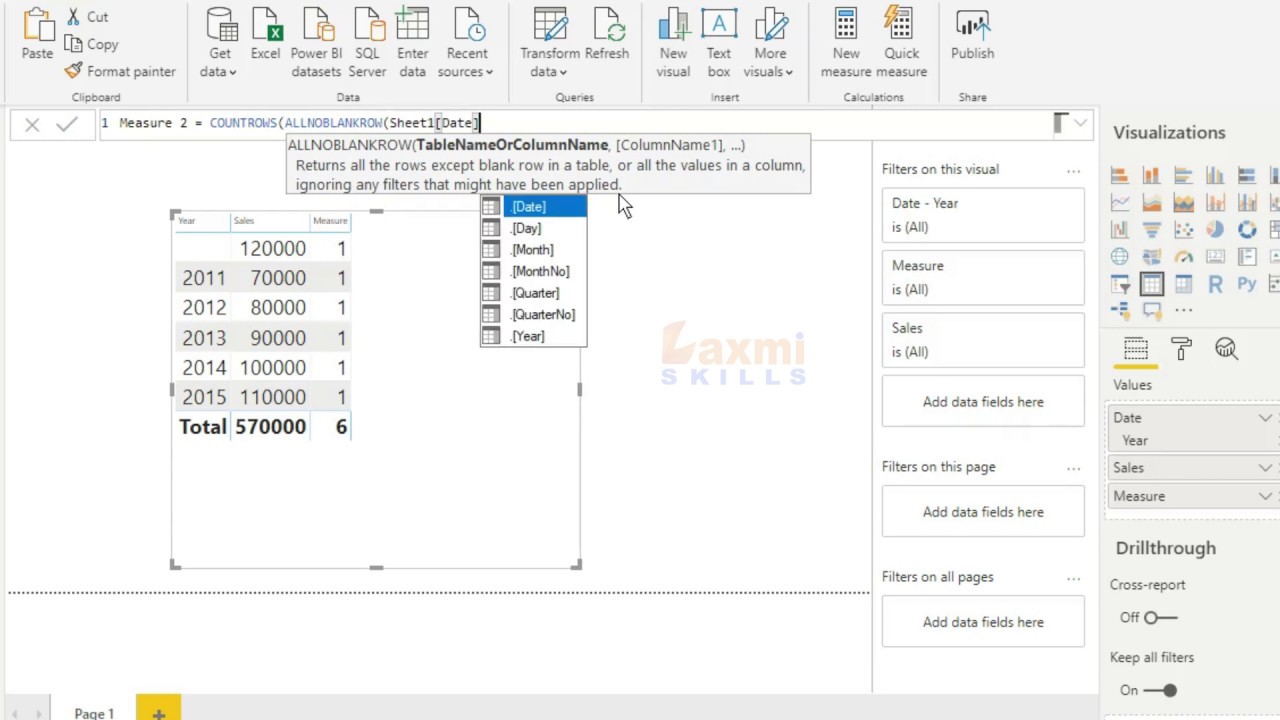
Task: Toggle Keep all filters switch
Action: [1160, 690]
